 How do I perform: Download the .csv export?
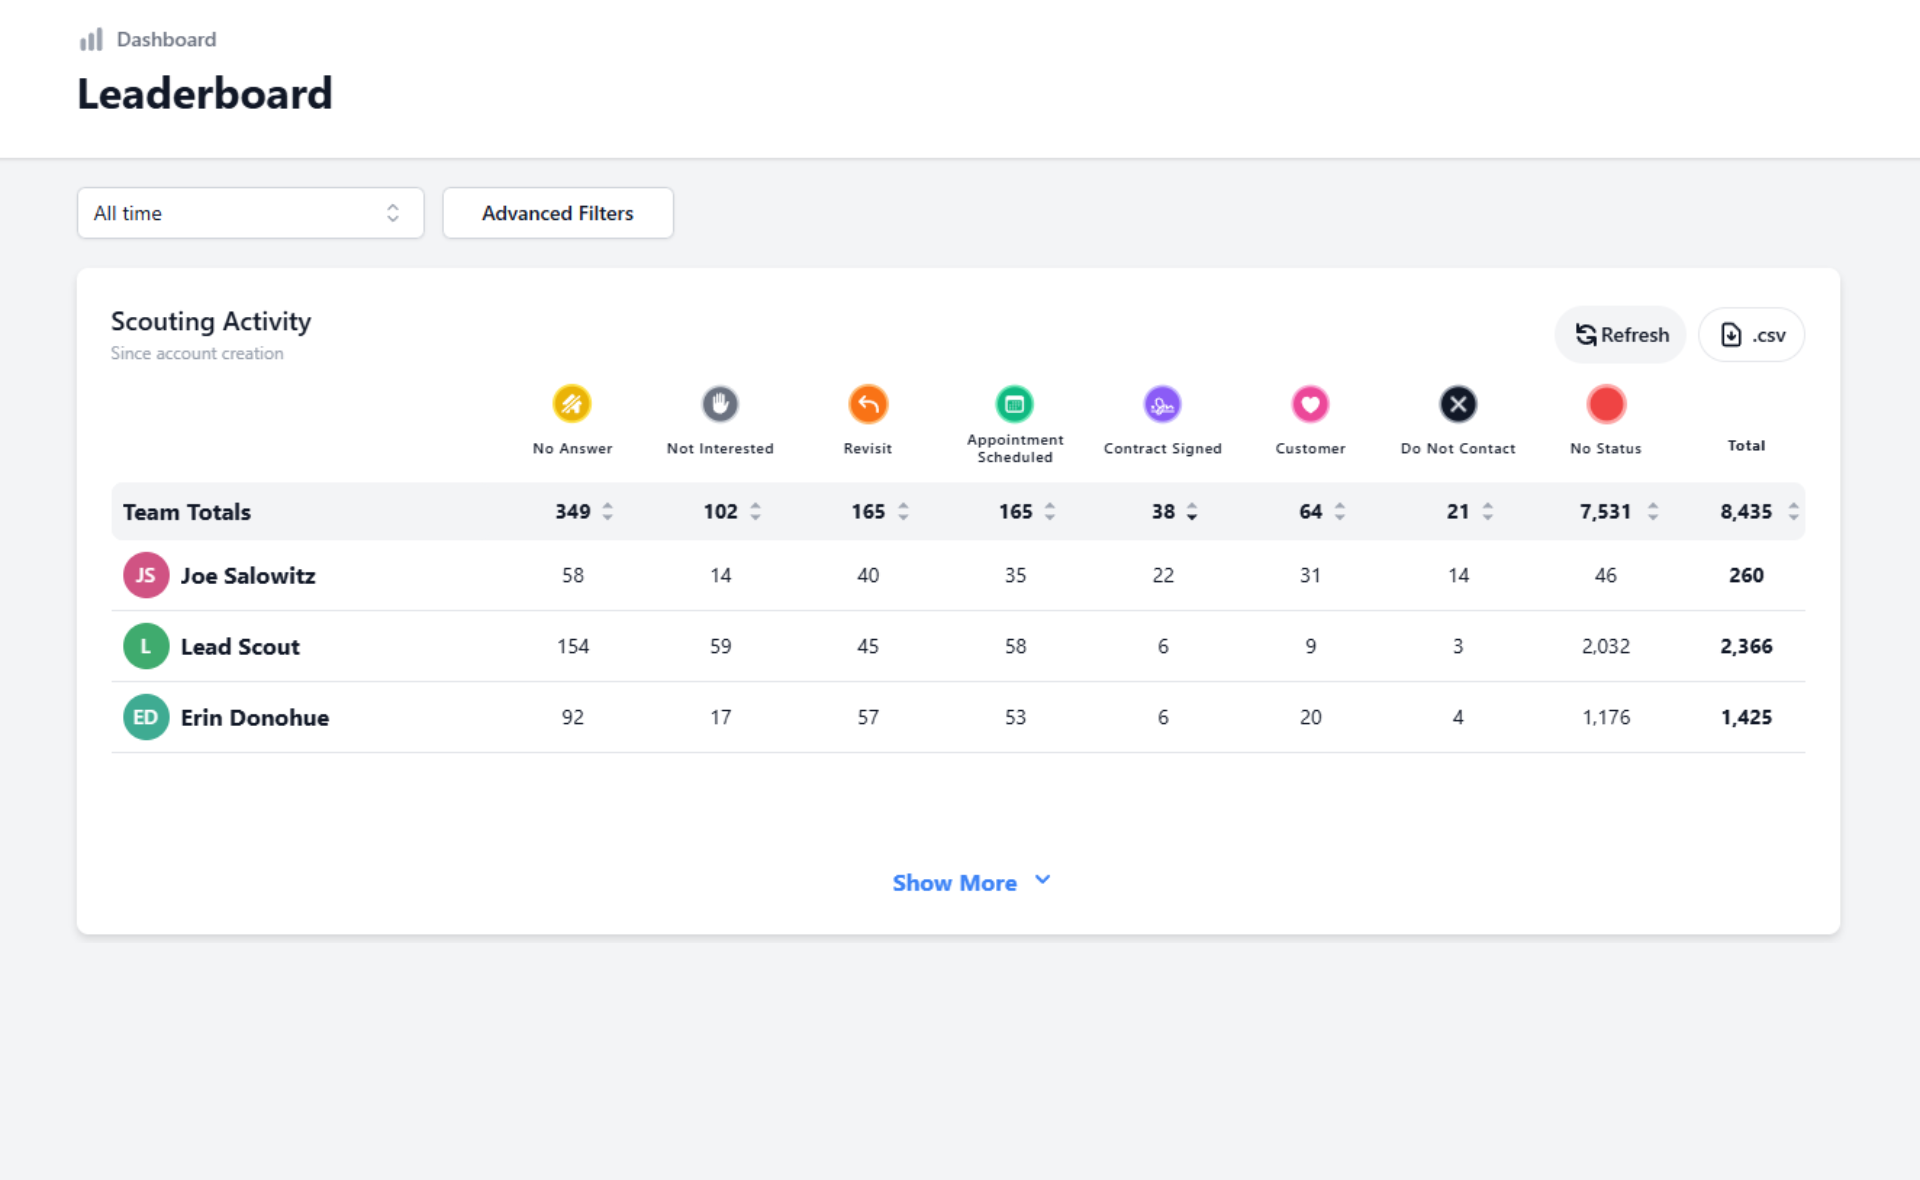[x=1752, y=335]
